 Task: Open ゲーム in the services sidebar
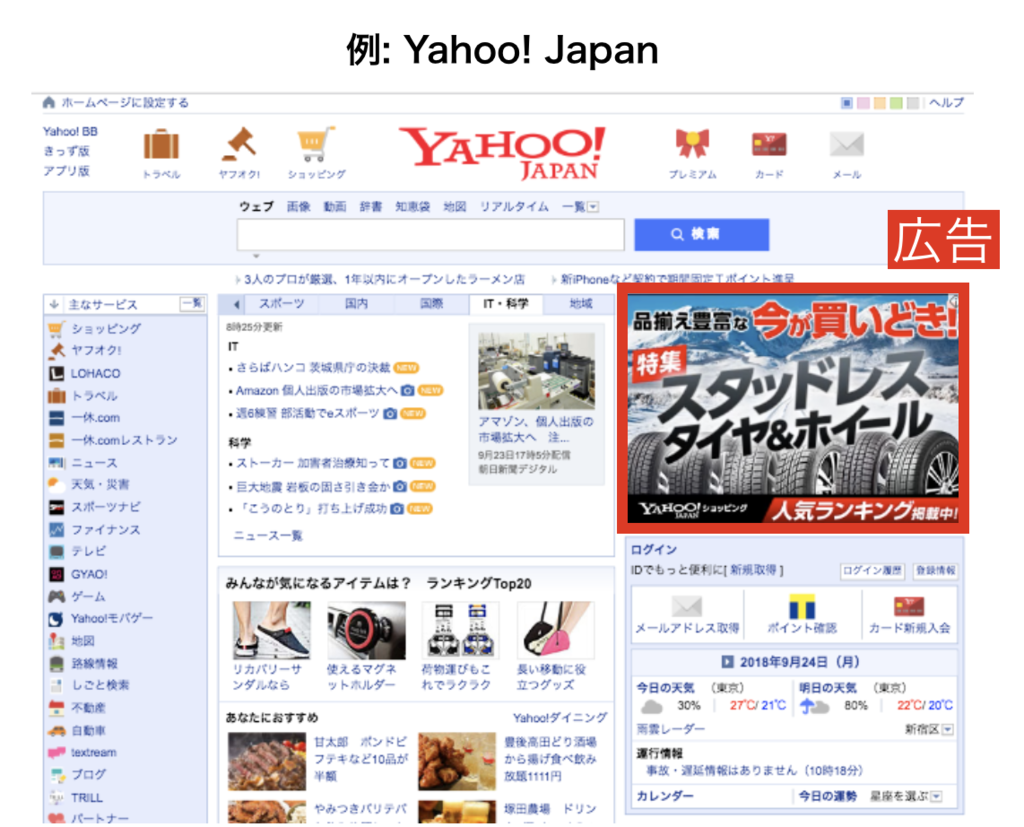(88, 596)
